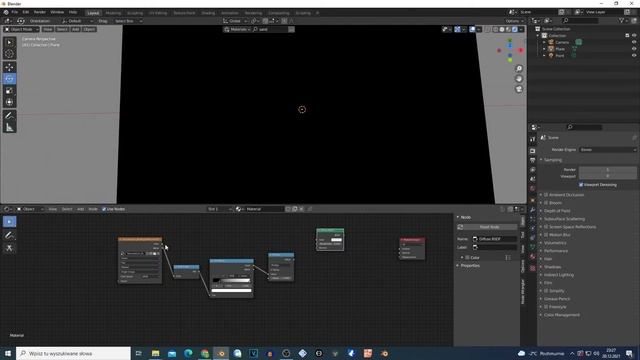The height and width of the screenshot is (360, 640).
Task: Open the Options popover in viewport header
Action: (x=514, y=21)
